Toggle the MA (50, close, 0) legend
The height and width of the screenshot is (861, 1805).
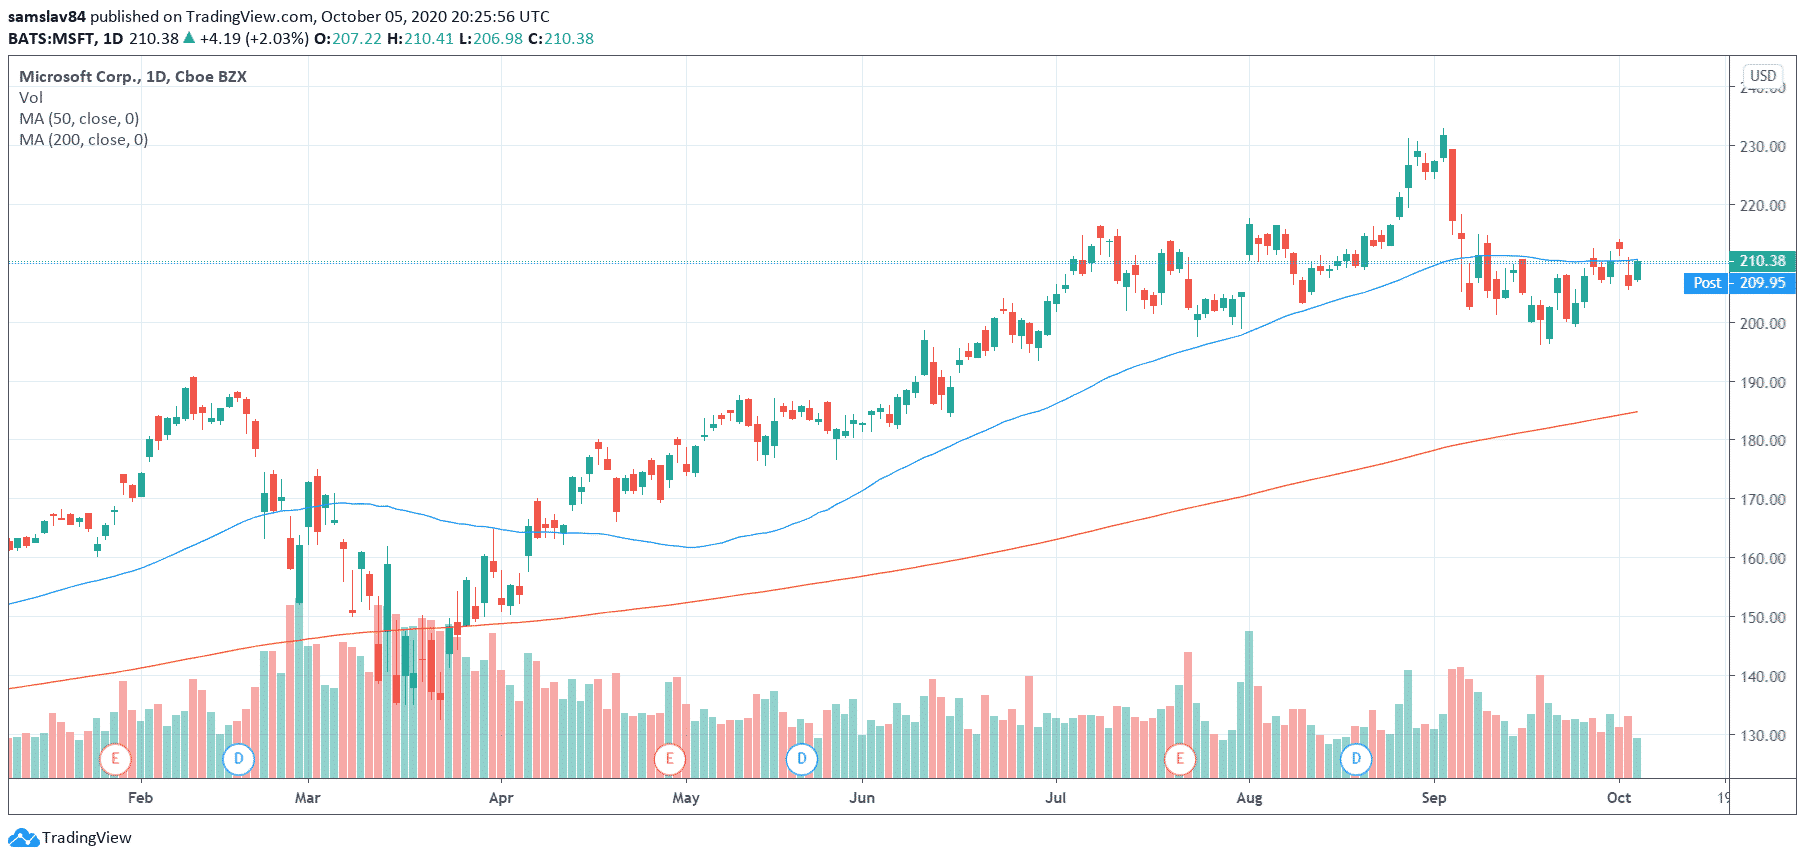[79, 119]
